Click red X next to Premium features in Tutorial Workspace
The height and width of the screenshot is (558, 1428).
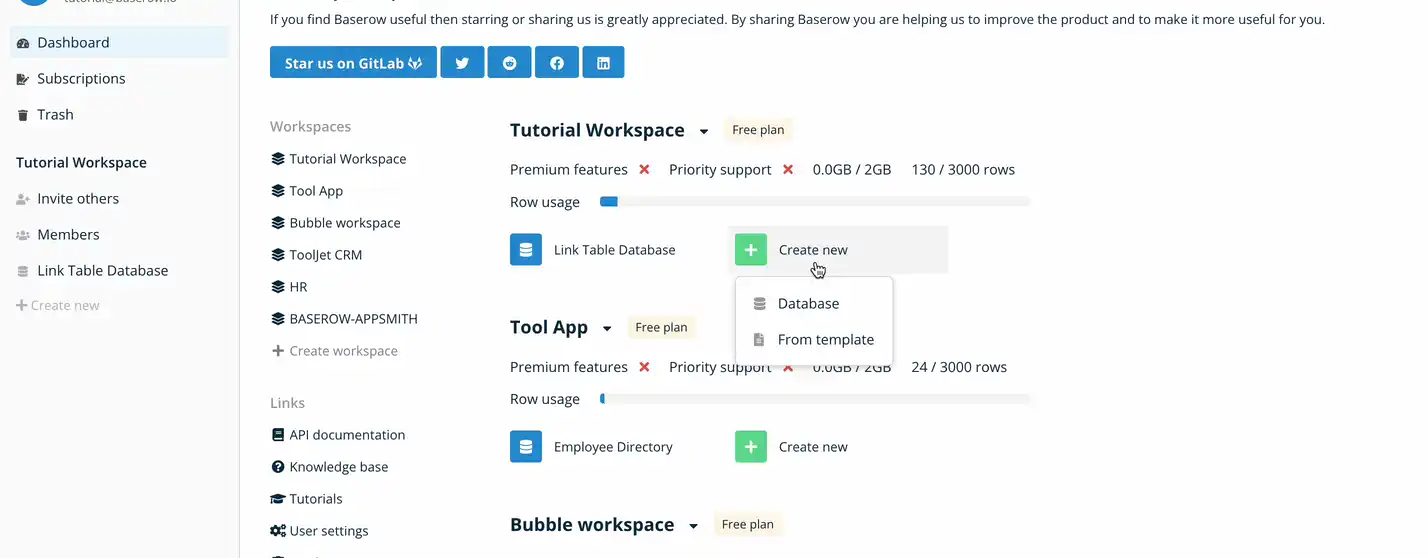[x=645, y=170]
